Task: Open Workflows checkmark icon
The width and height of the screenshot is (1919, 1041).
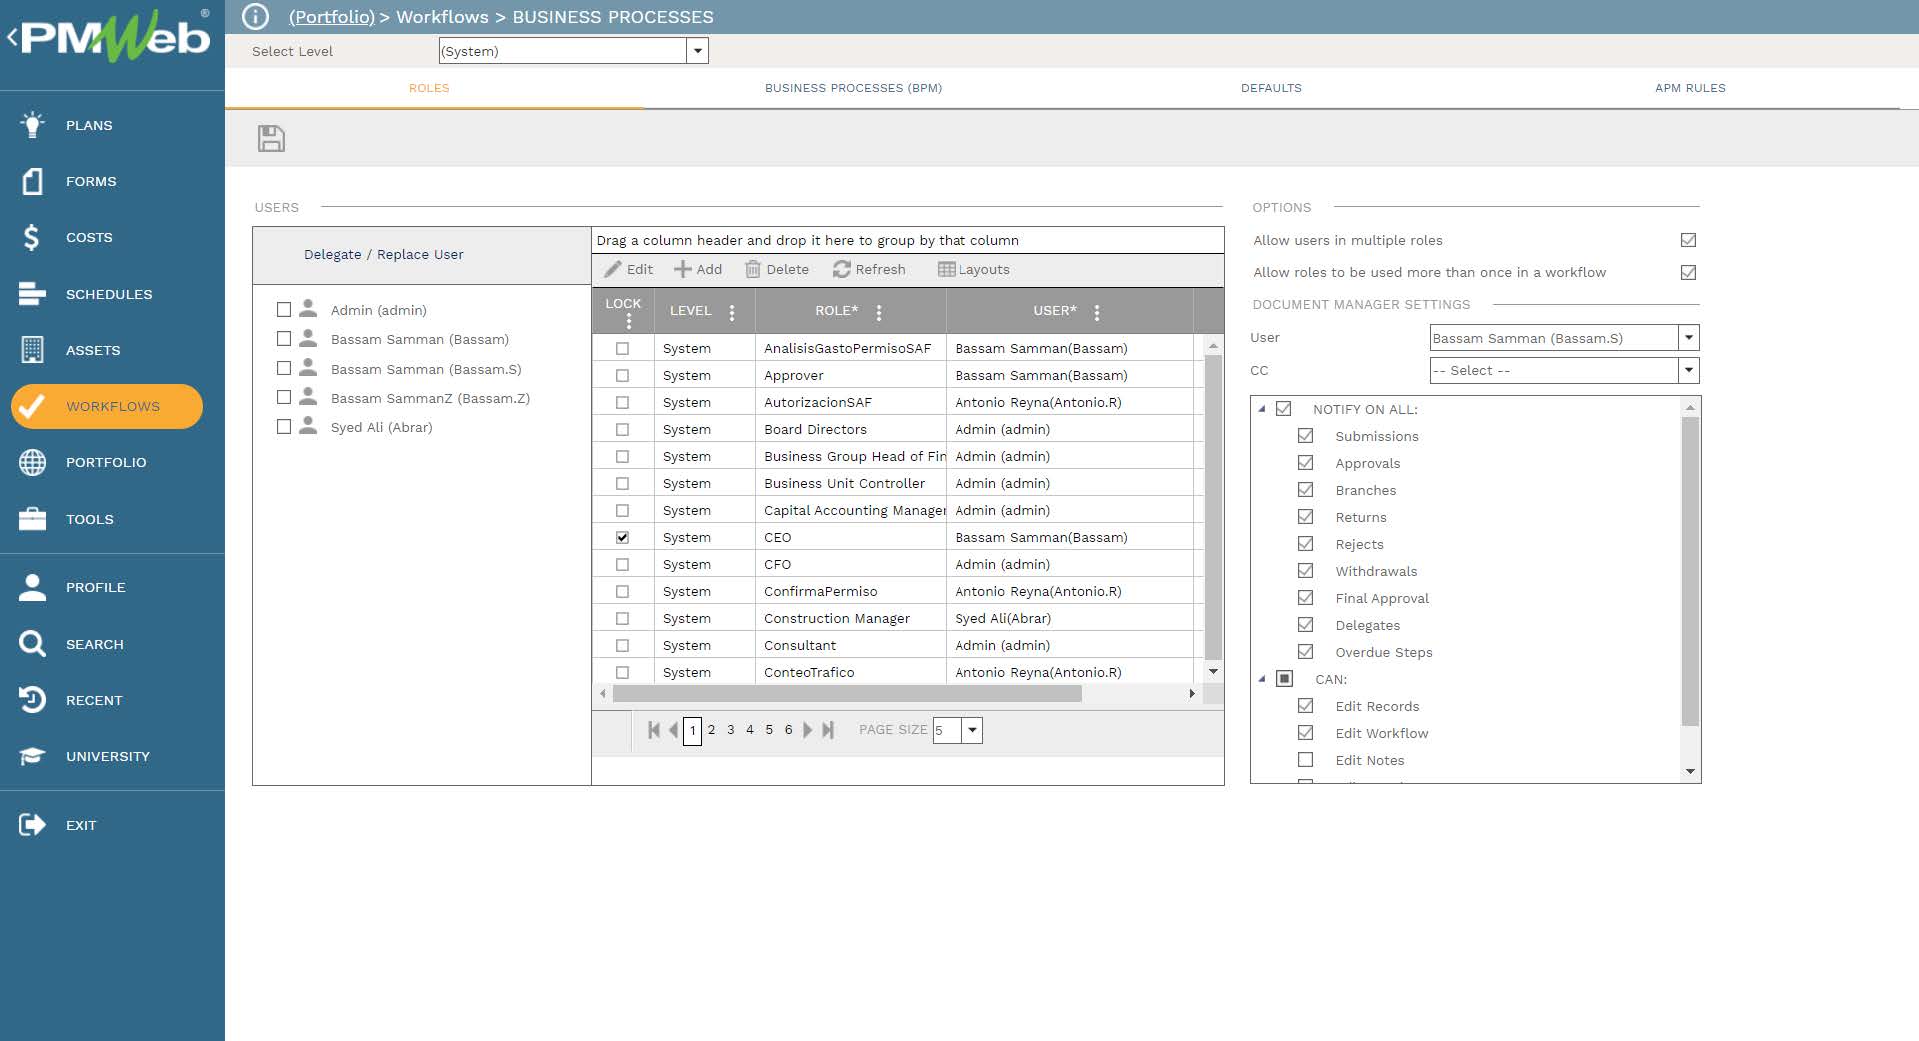Action: click(32, 406)
